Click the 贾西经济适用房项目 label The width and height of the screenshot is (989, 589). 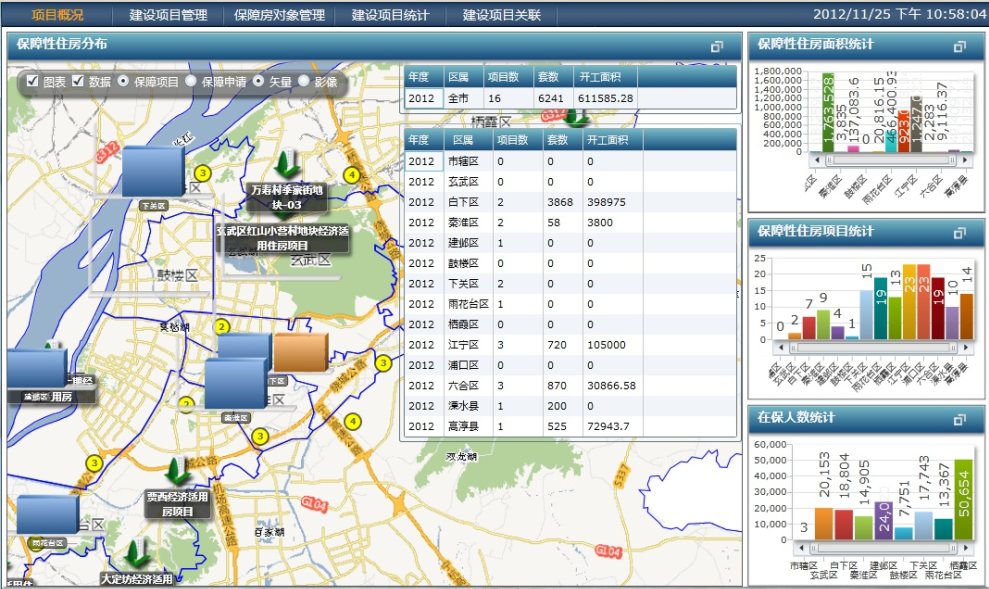[x=177, y=504]
